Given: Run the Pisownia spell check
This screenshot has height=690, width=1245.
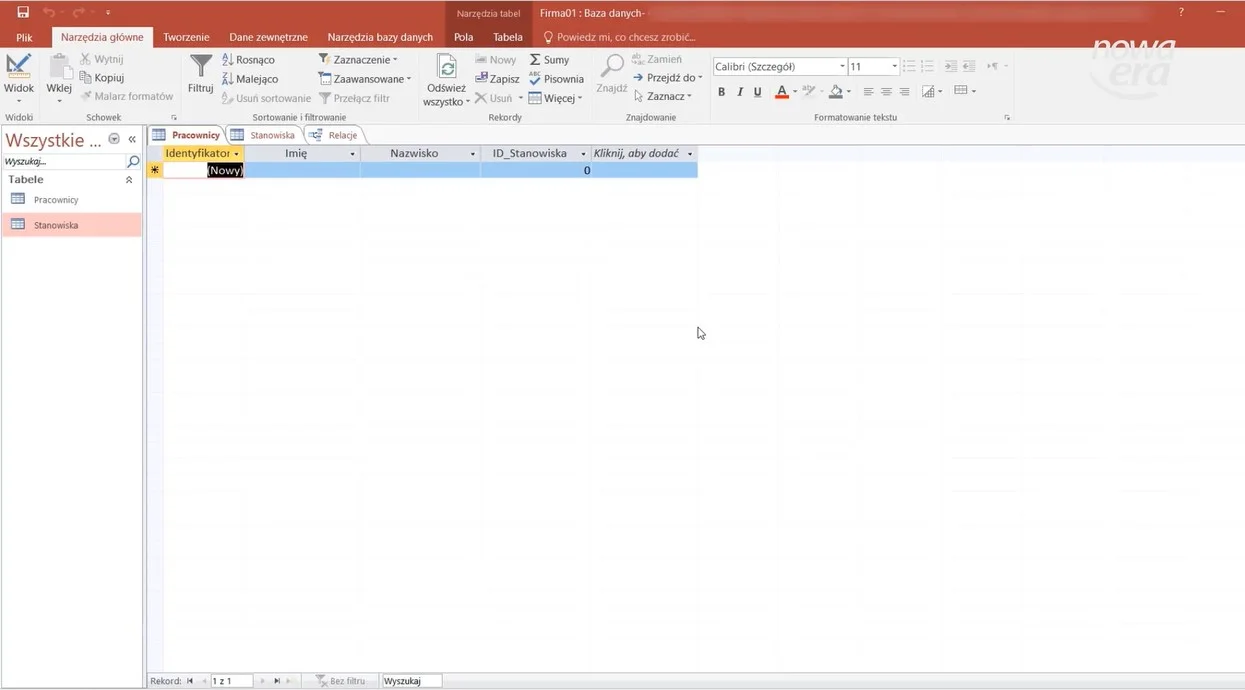Looking at the screenshot, I should (x=556, y=79).
